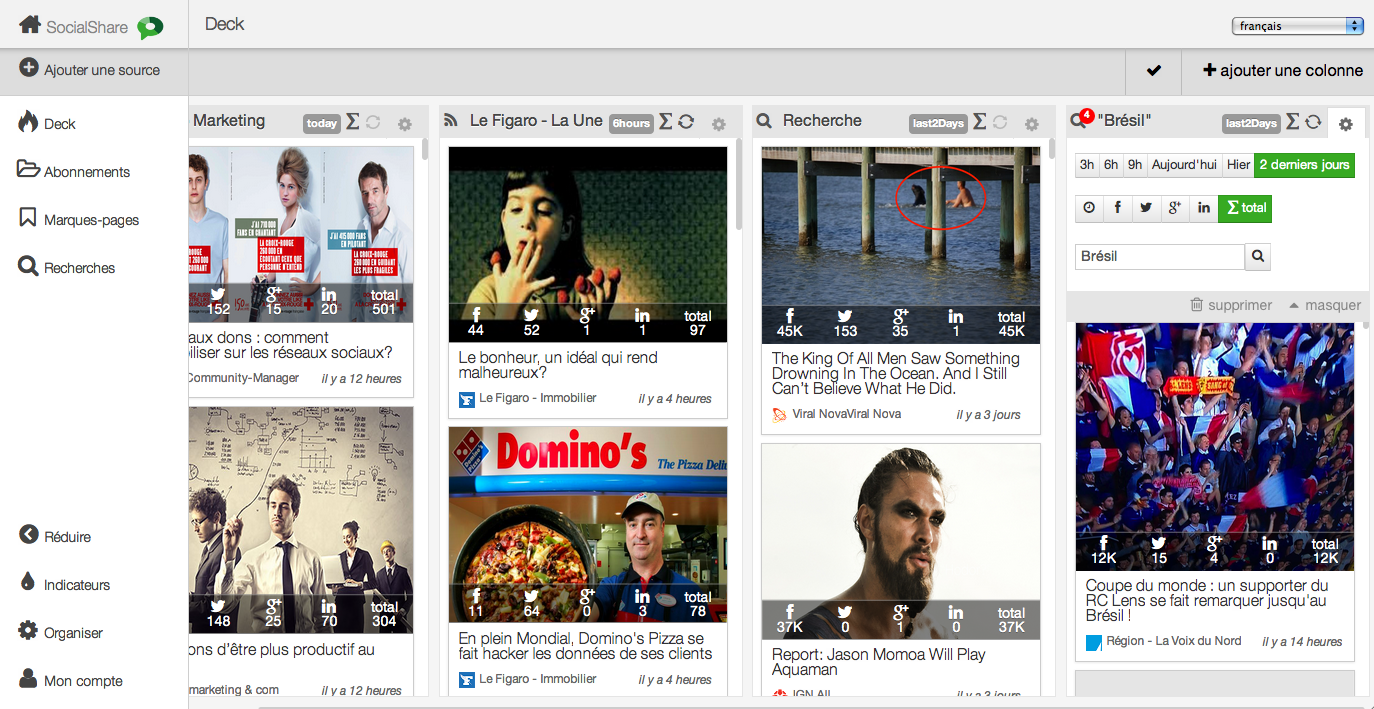Refresh the "Brésil" column
Image resolution: width=1374 pixels, height=709 pixels.
coord(1313,122)
